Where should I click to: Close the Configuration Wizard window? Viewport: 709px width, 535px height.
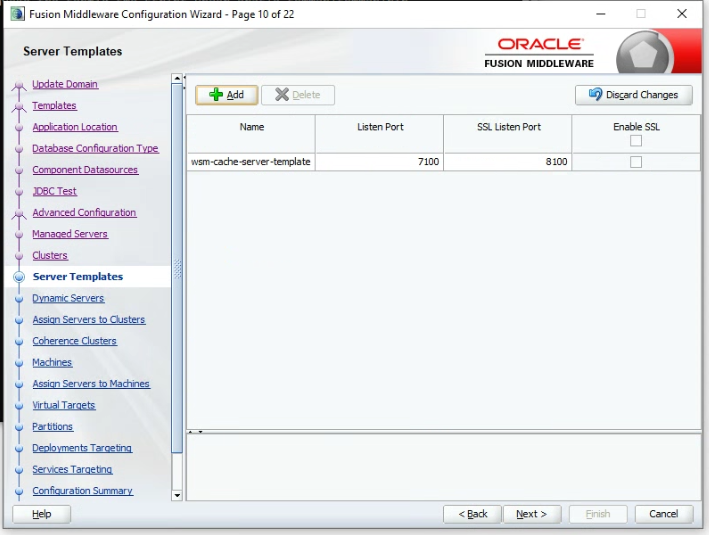682,14
